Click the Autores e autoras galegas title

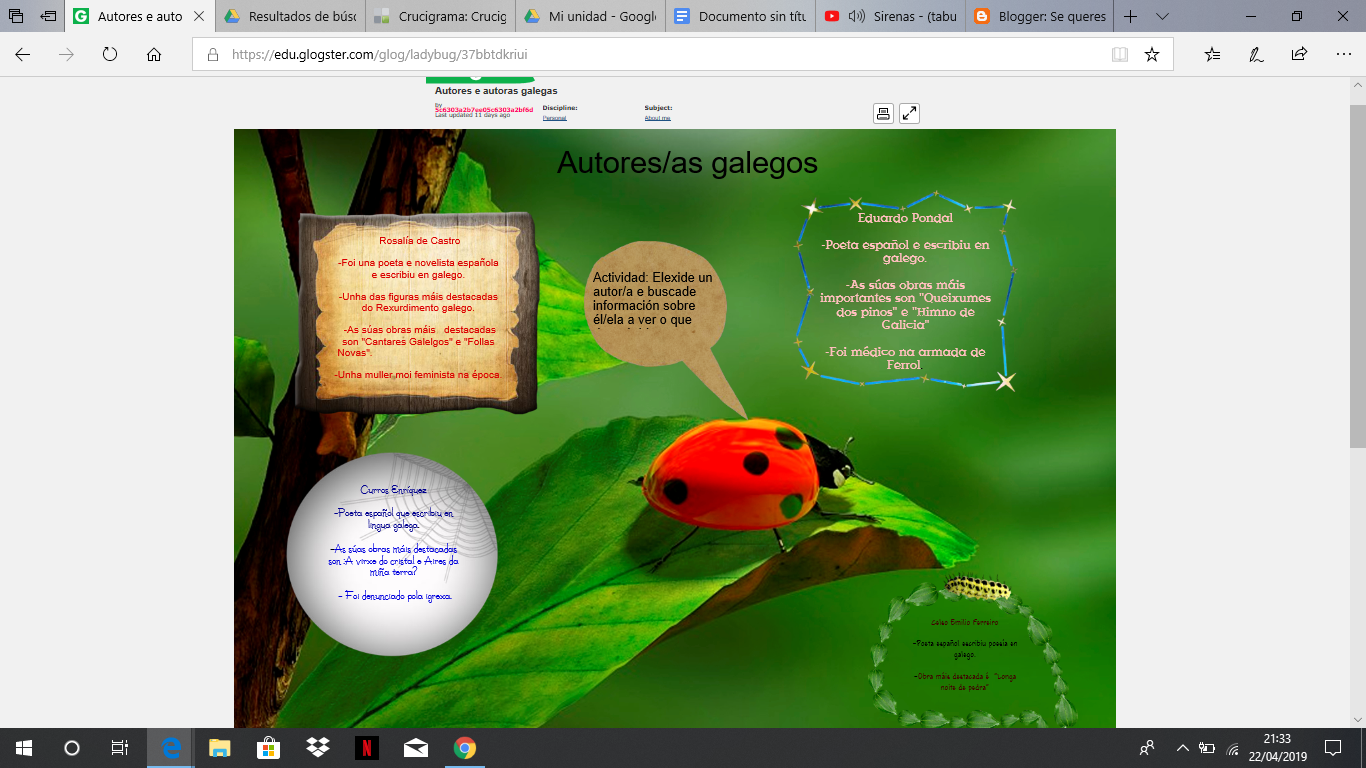496,91
